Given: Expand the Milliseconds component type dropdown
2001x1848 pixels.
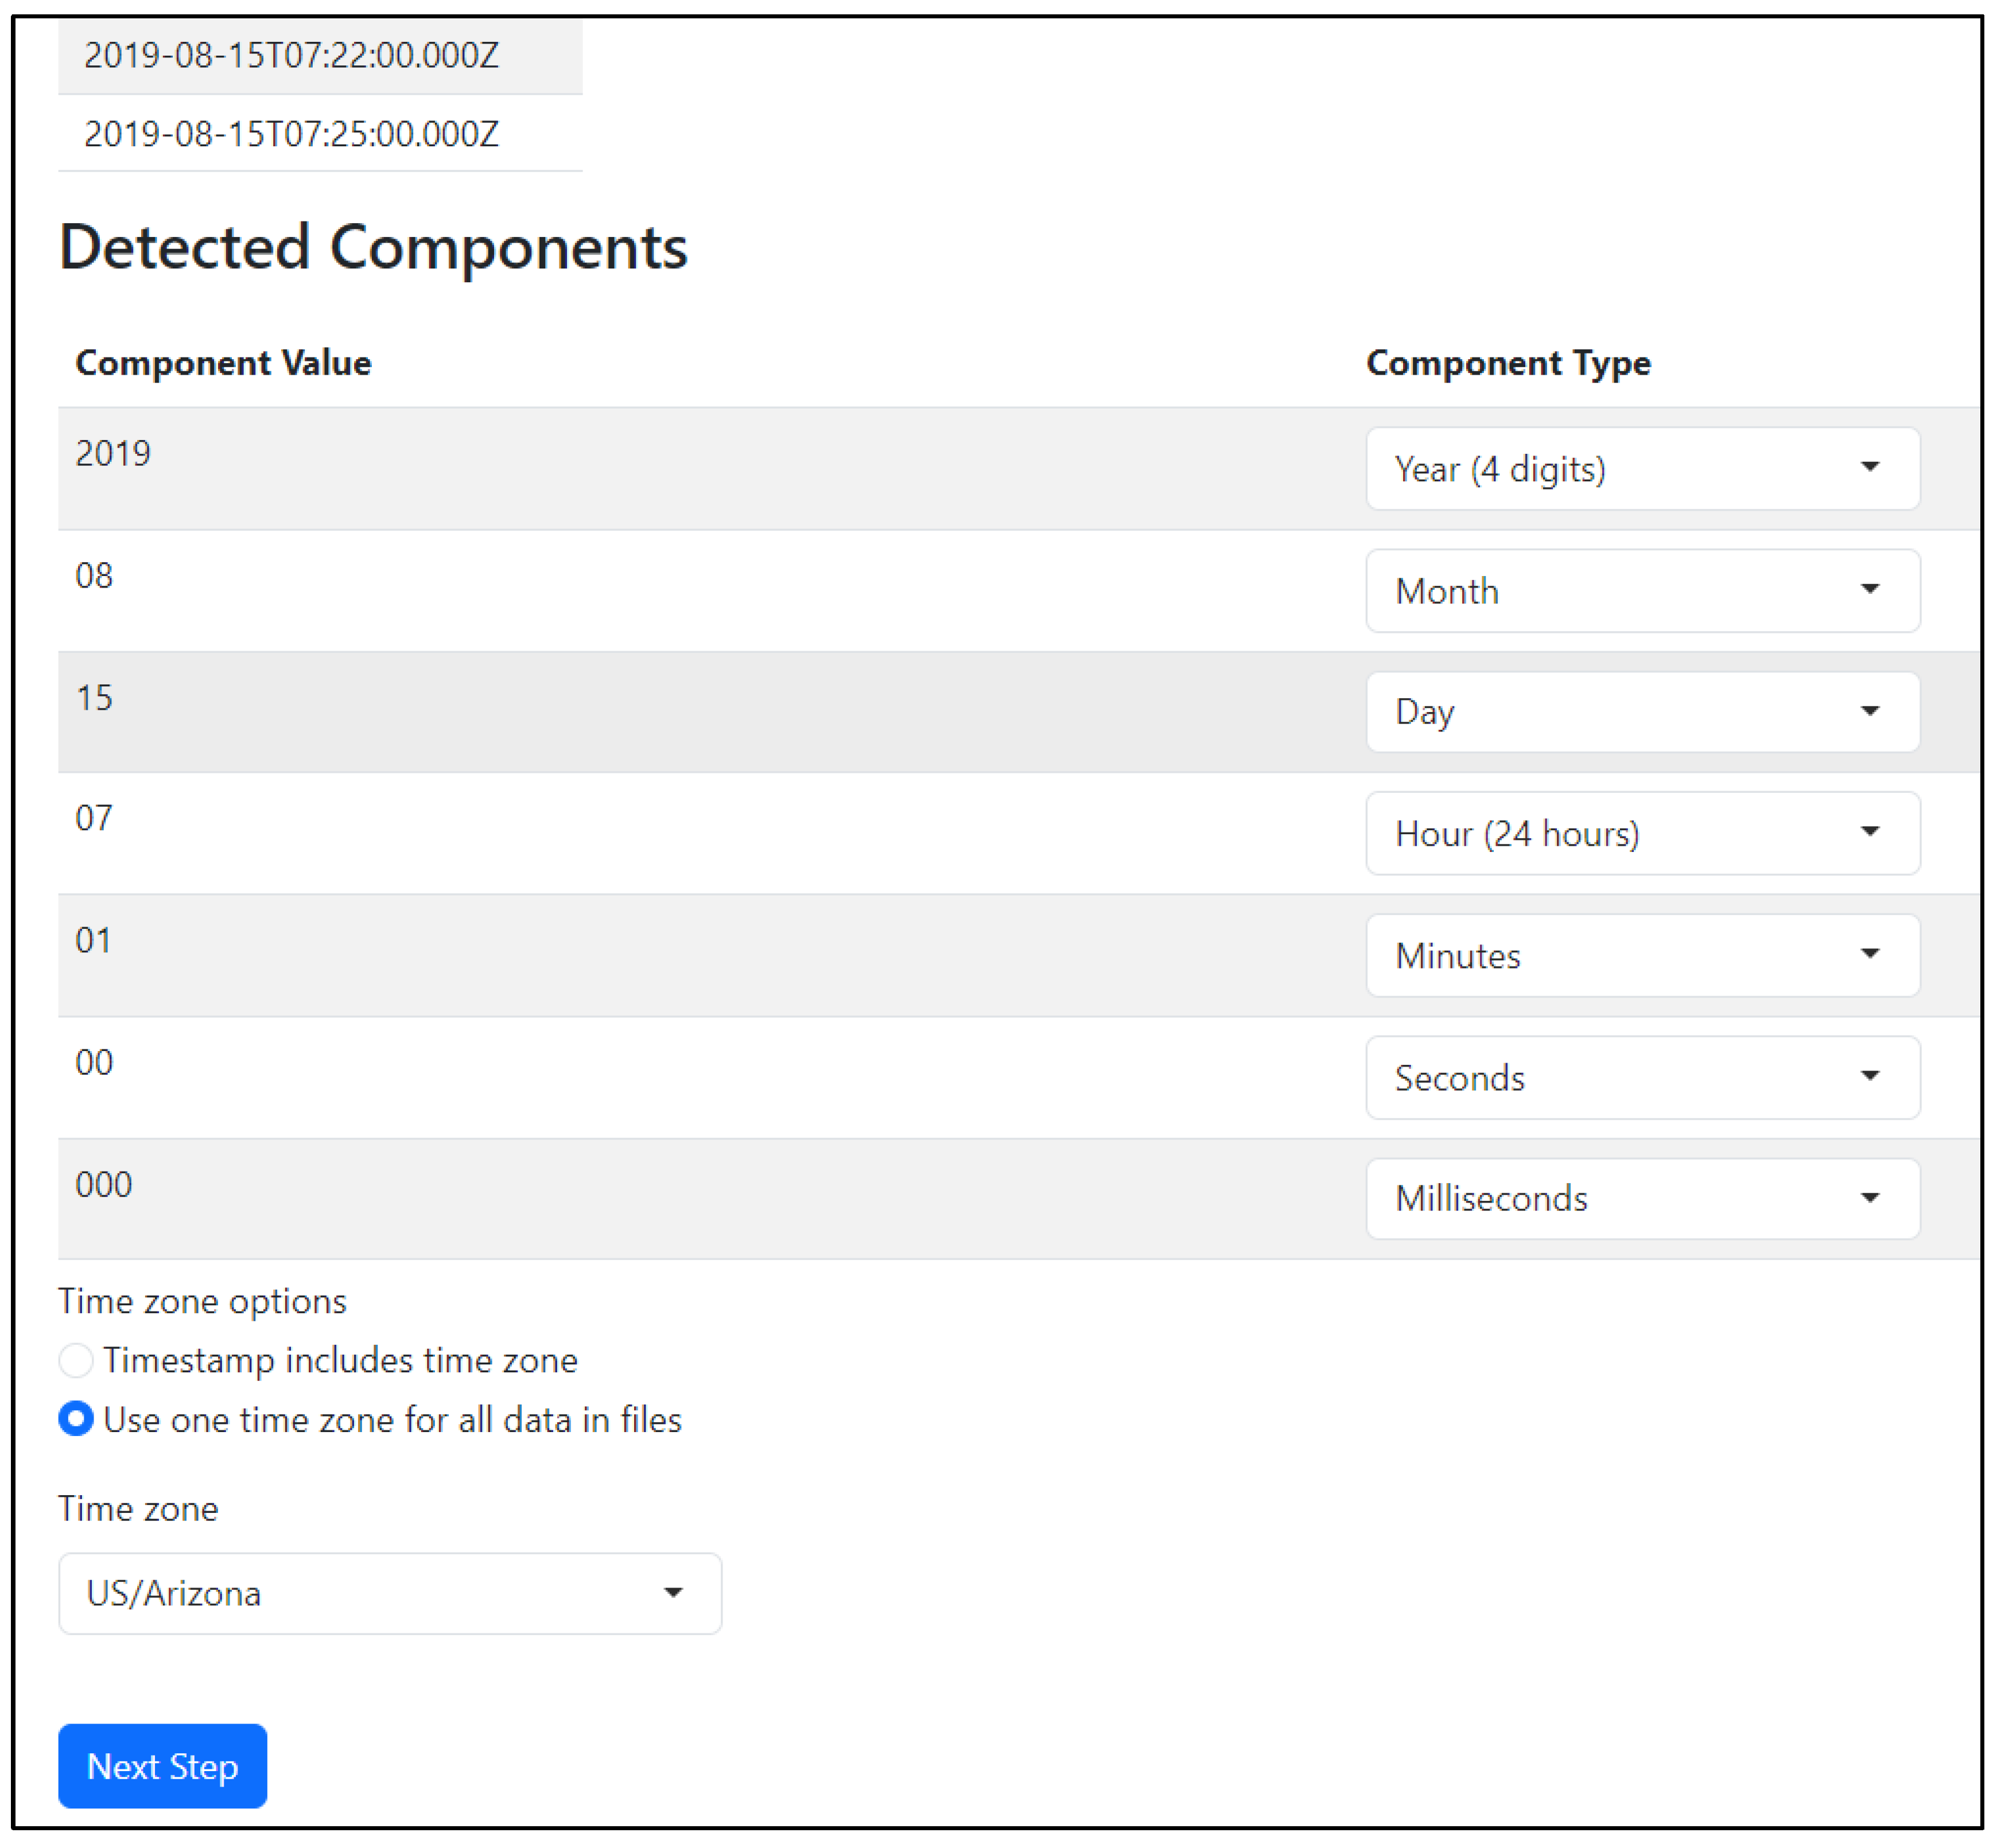Looking at the screenshot, I should pos(1642,1198).
